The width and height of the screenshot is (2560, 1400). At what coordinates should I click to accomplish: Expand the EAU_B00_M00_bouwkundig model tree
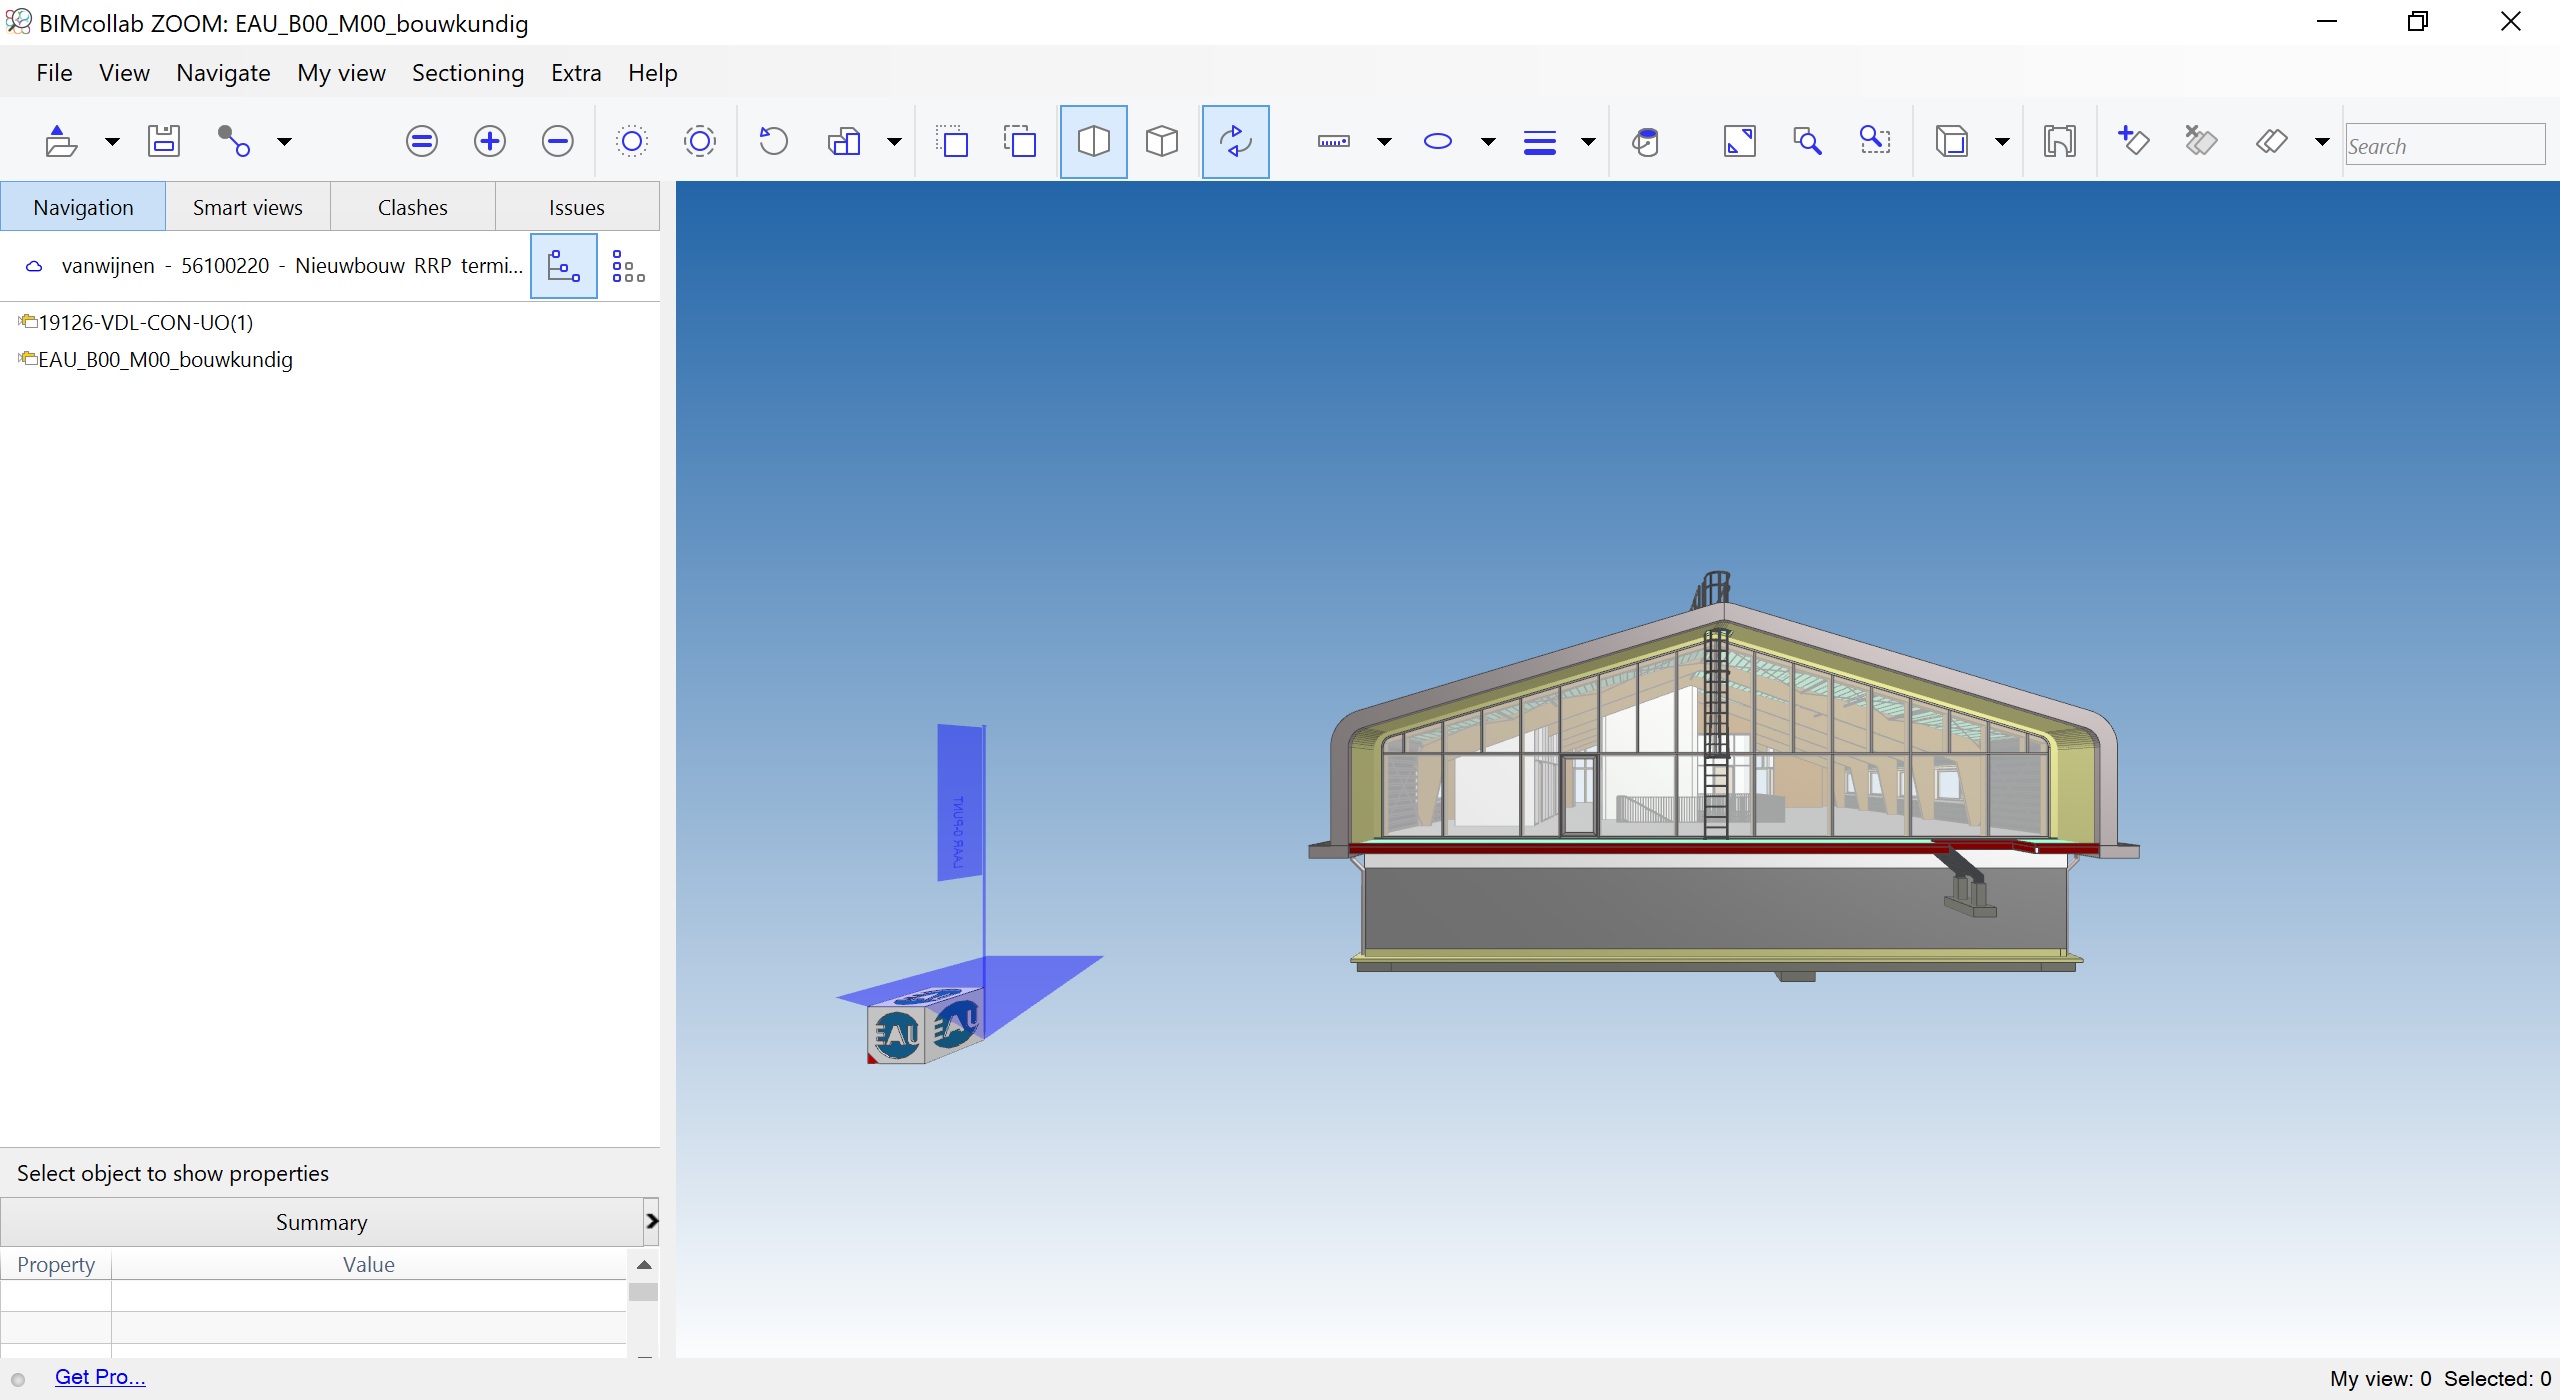pos(14,359)
